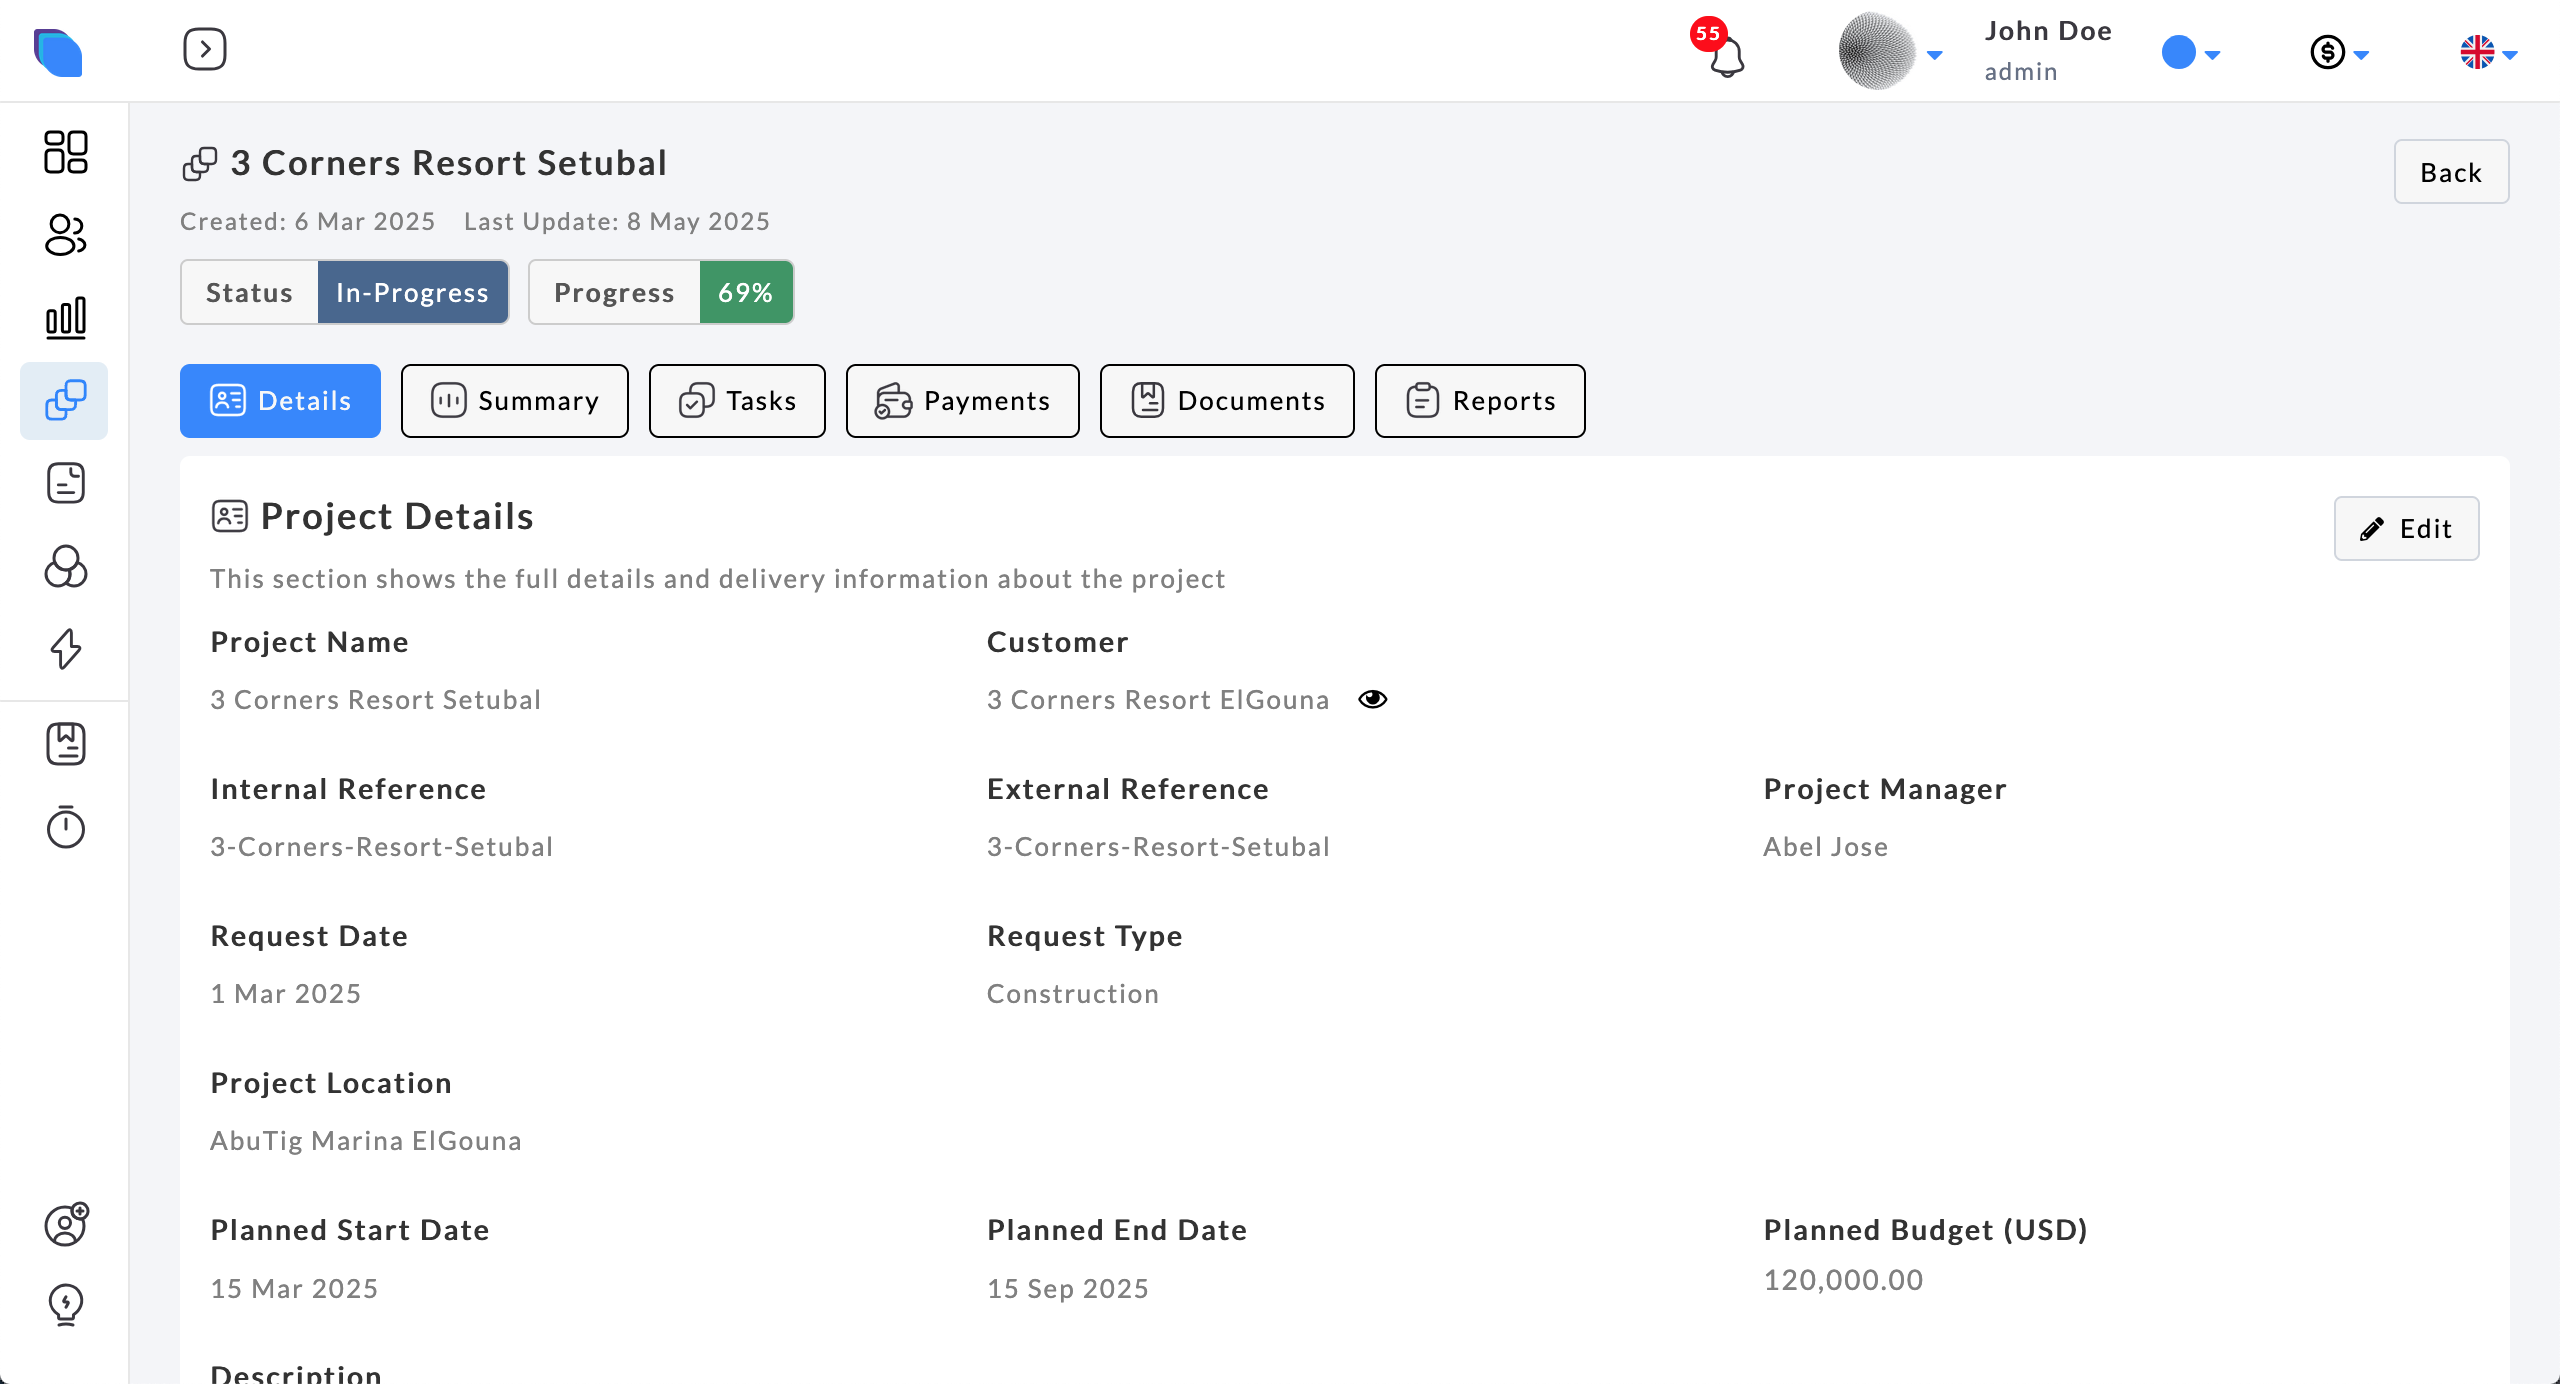Viewport: 2560px width, 1384px height.
Task: Expand the sidebar with arrow toggle
Action: [205, 49]
